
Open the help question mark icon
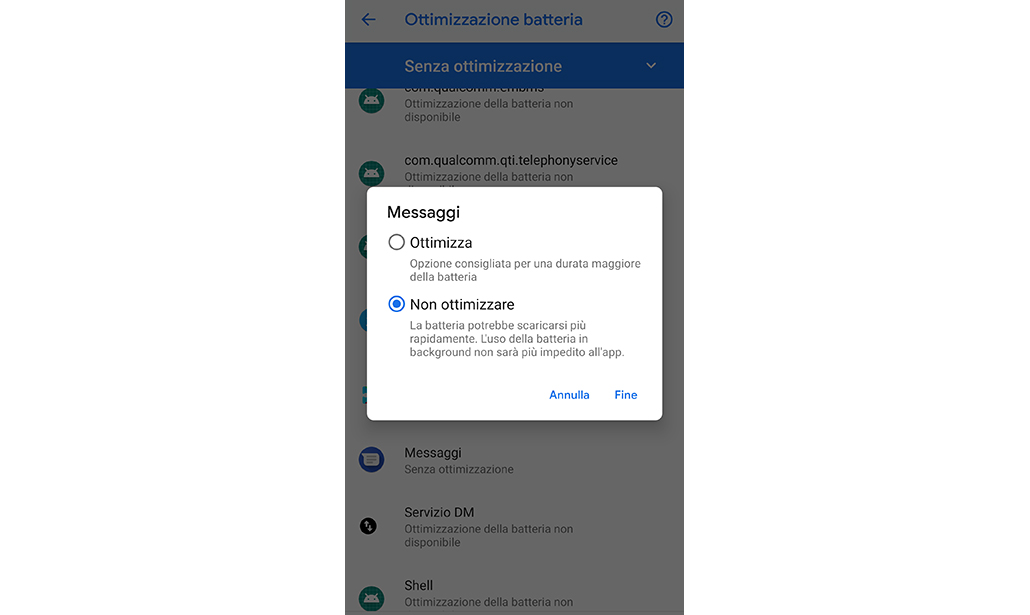tap(664, 20)
